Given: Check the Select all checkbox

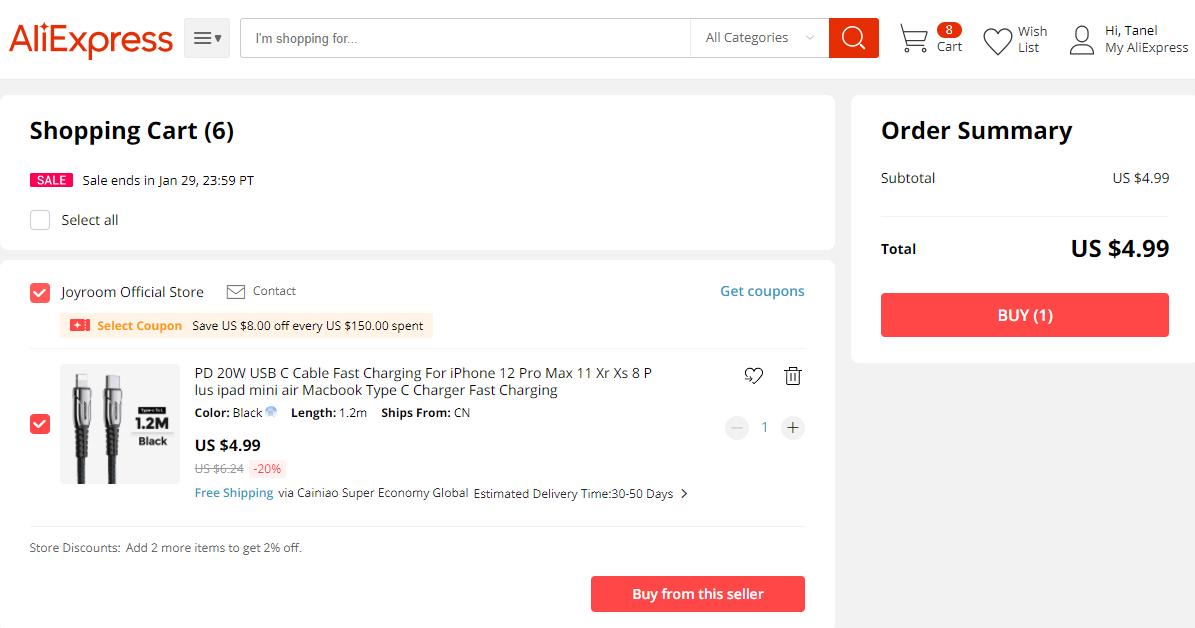Looking at the screenshot, I should coord(40,220).
